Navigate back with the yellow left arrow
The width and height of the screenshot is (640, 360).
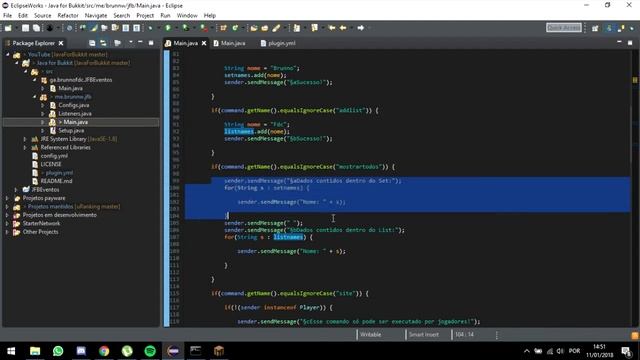(343, 28)
